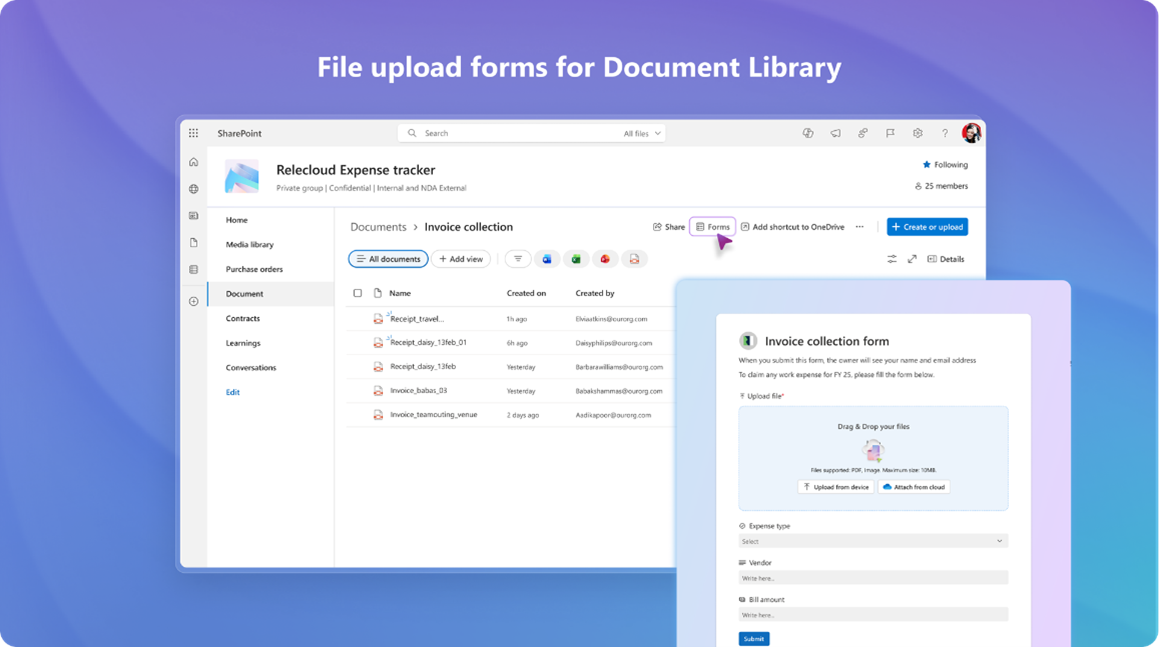Sort by the Created on column header
This screenshot has width=1159, height=647.
pyautogui.click(x=526, y=293)
